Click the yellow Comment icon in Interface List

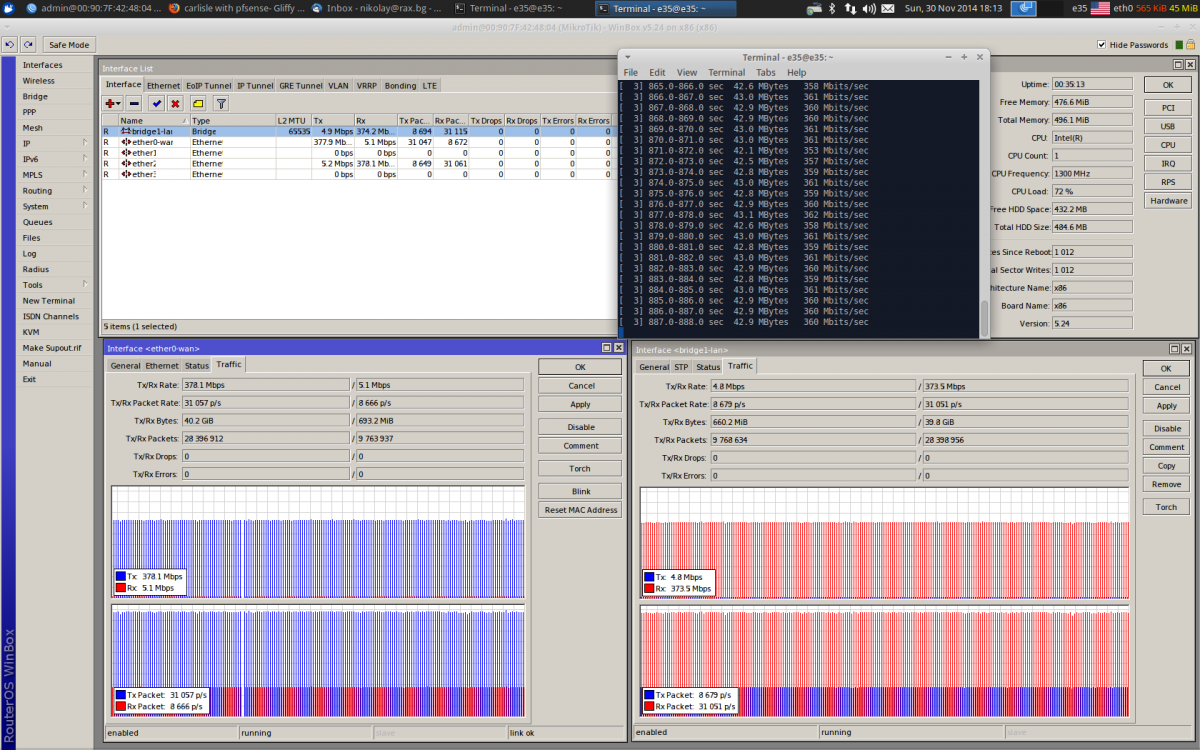198,103
